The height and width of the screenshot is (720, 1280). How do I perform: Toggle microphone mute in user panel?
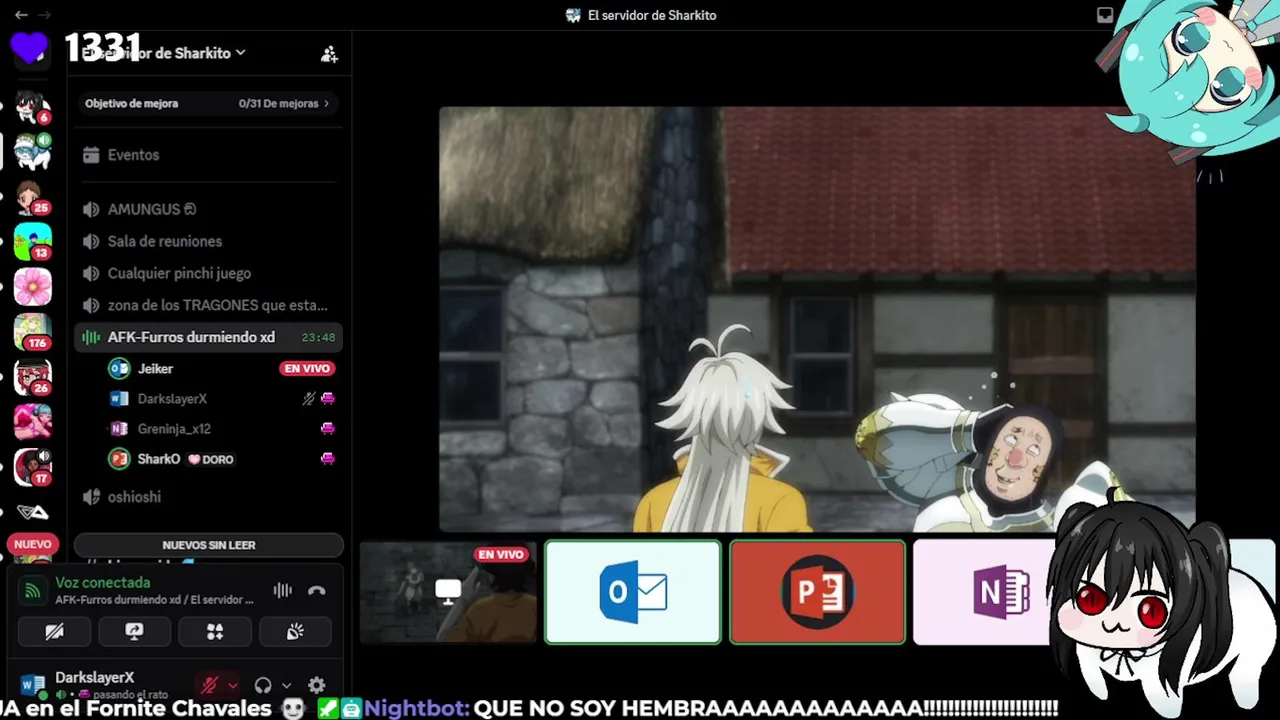pos(210,685)
